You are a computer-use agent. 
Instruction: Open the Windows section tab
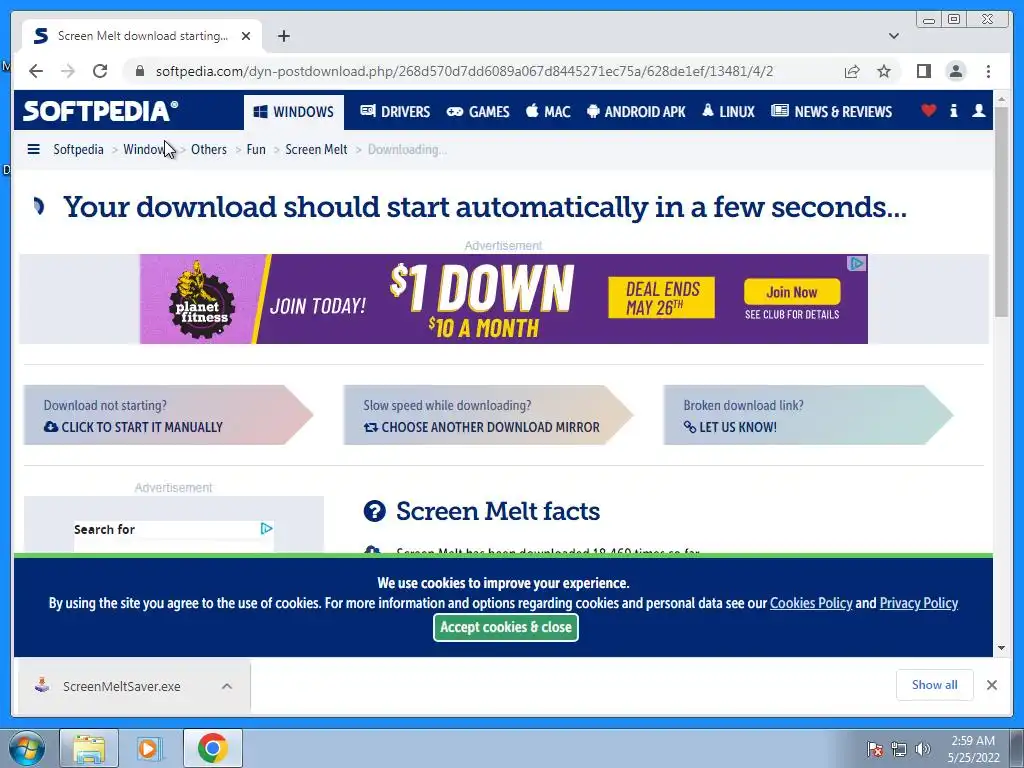pyautogui.click(x=293, y=112)
